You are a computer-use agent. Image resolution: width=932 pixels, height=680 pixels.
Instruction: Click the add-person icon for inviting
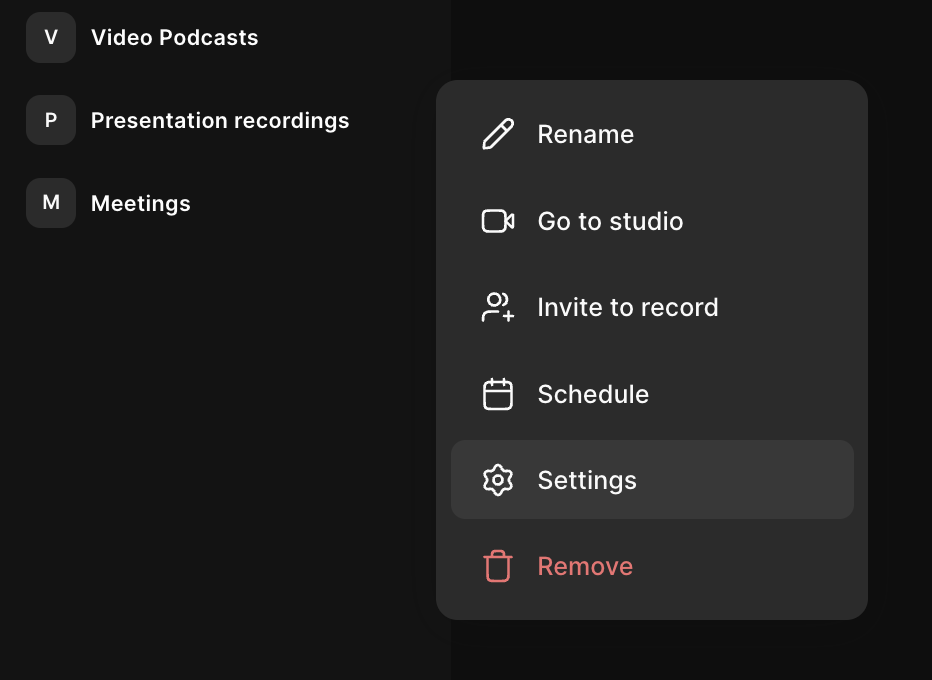(498, 307)
